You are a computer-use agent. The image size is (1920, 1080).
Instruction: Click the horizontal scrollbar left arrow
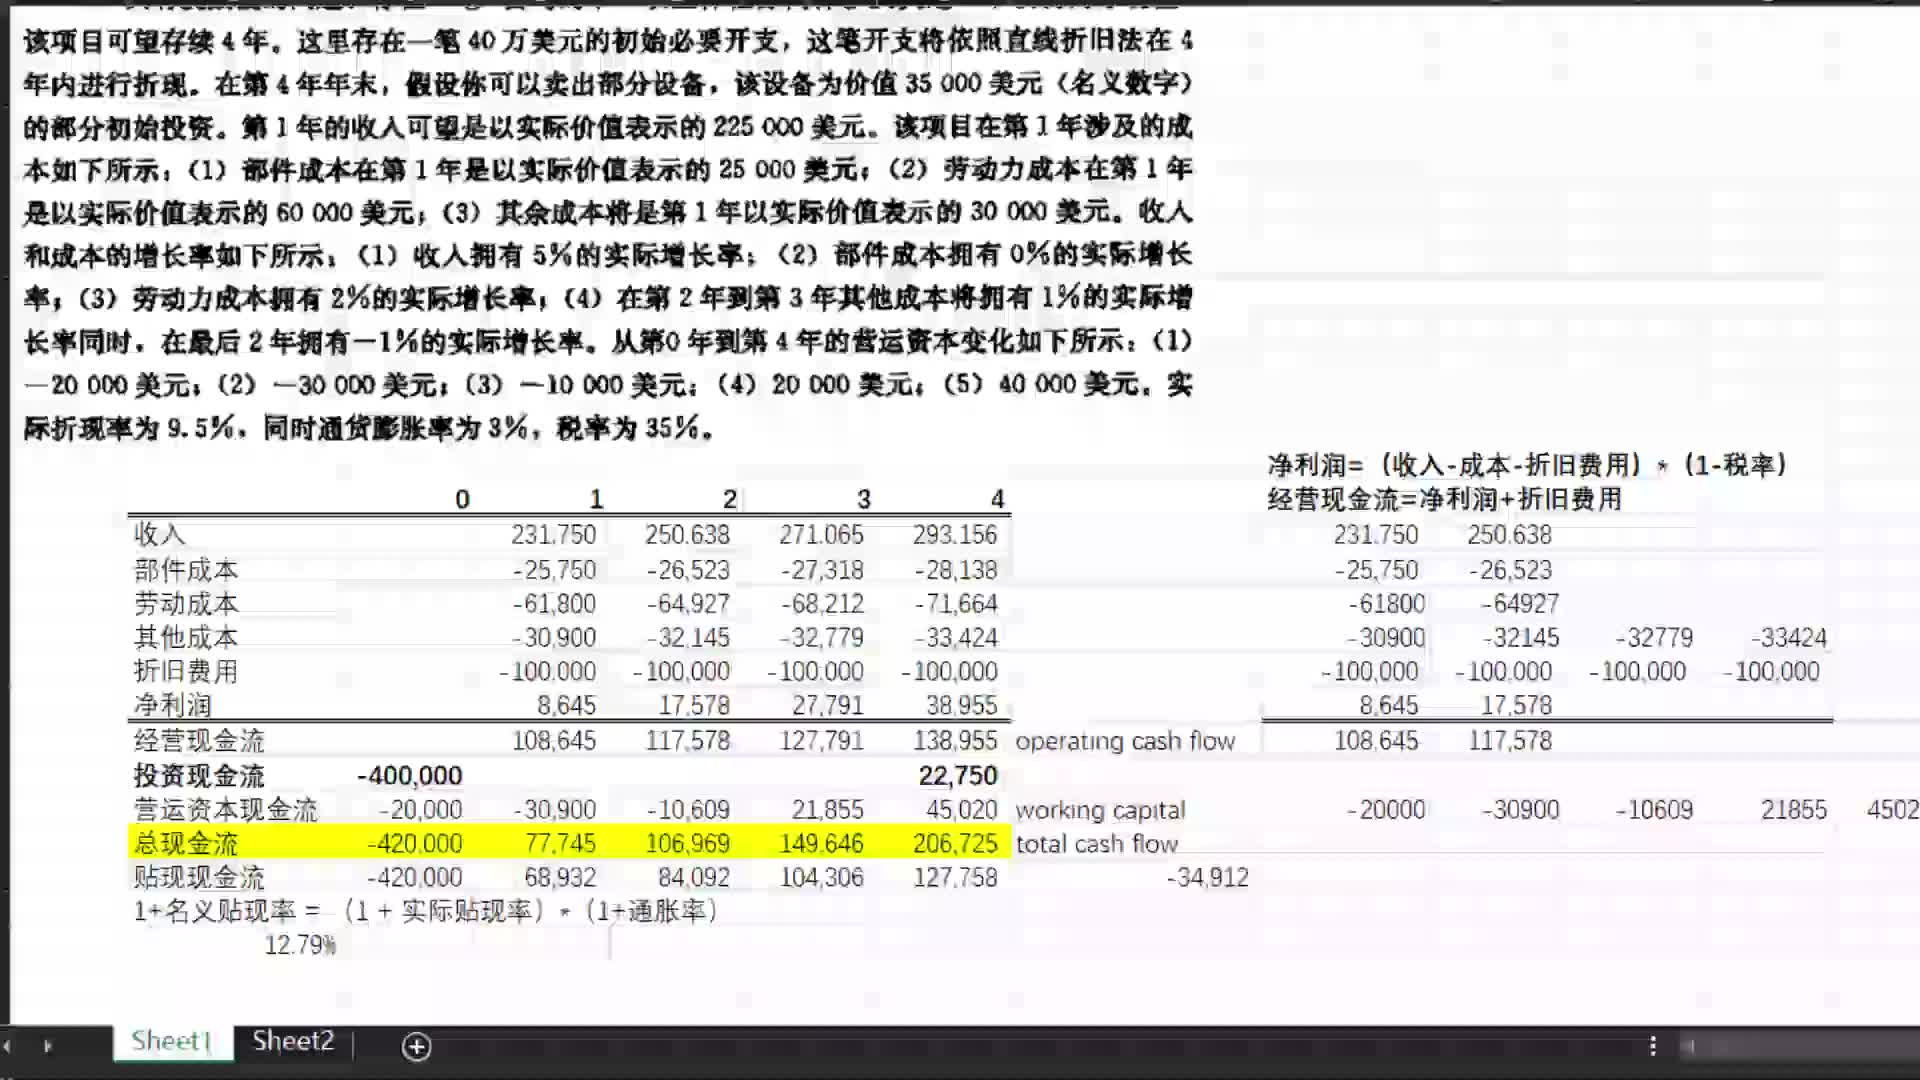[1688, 1046]
